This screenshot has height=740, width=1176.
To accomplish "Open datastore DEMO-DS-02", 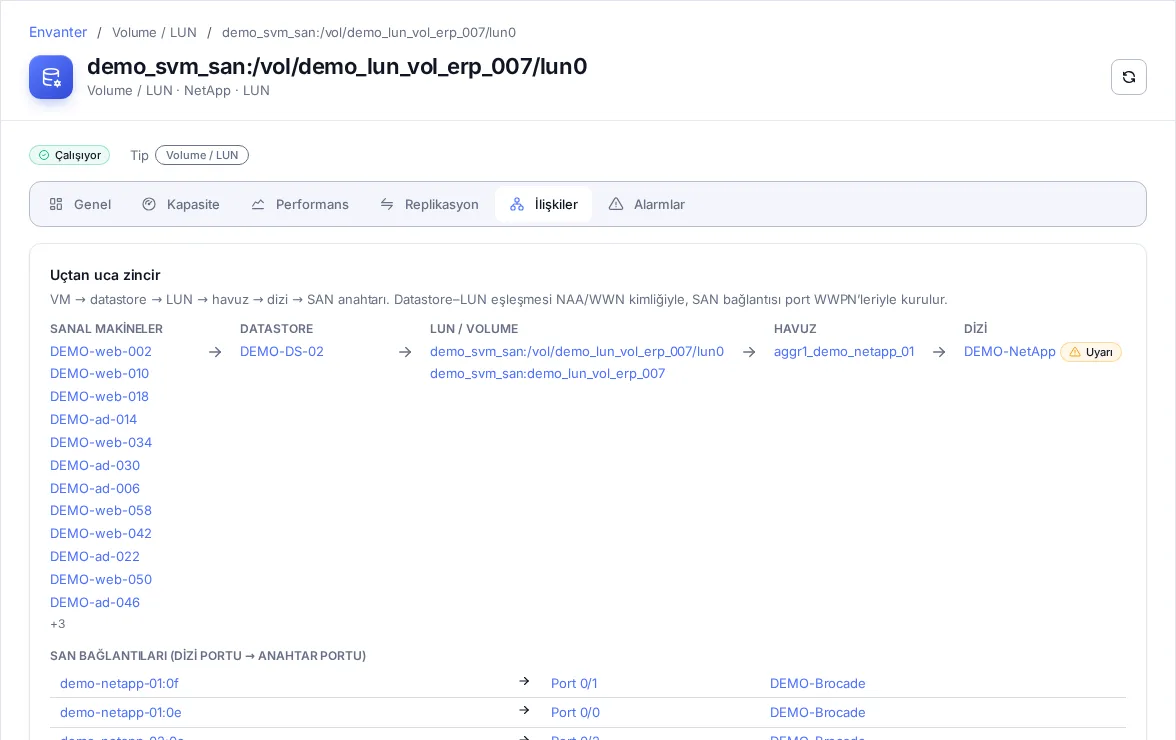I will 282,352.
